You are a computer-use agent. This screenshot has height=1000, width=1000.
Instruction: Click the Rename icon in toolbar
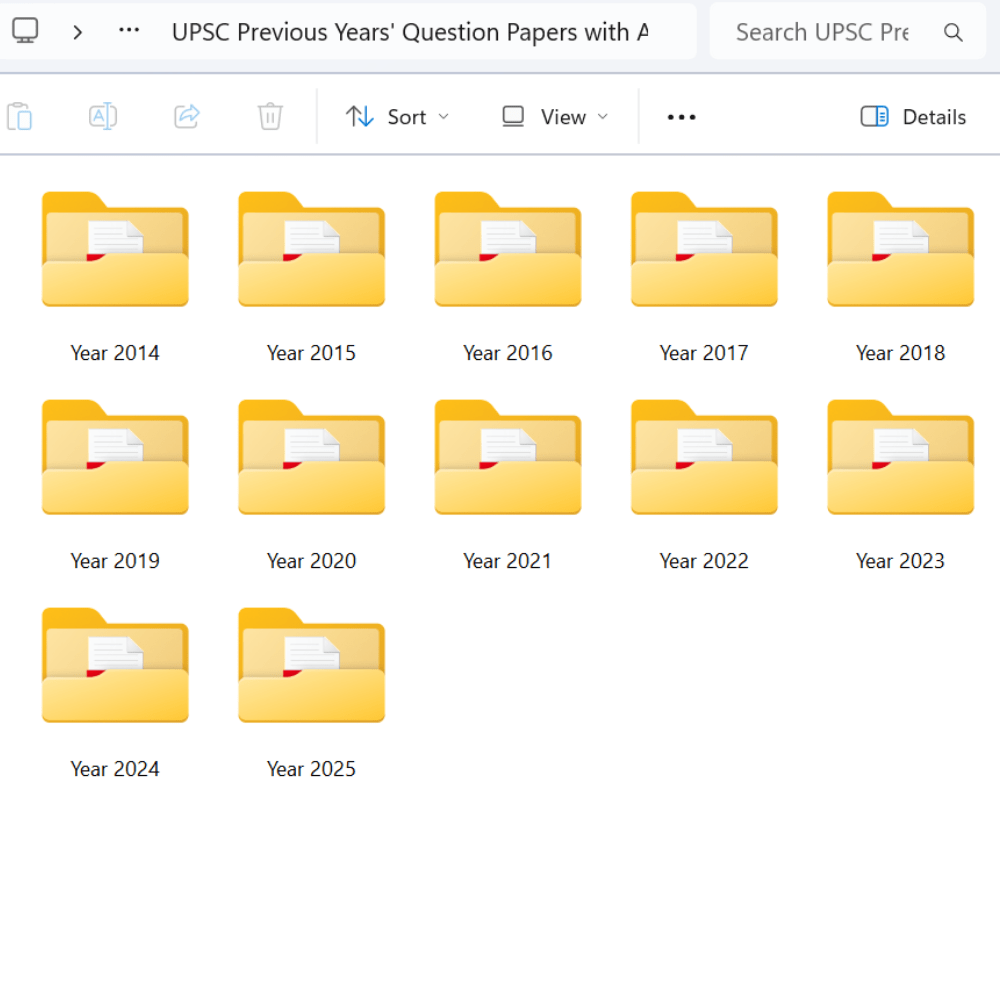103,117
